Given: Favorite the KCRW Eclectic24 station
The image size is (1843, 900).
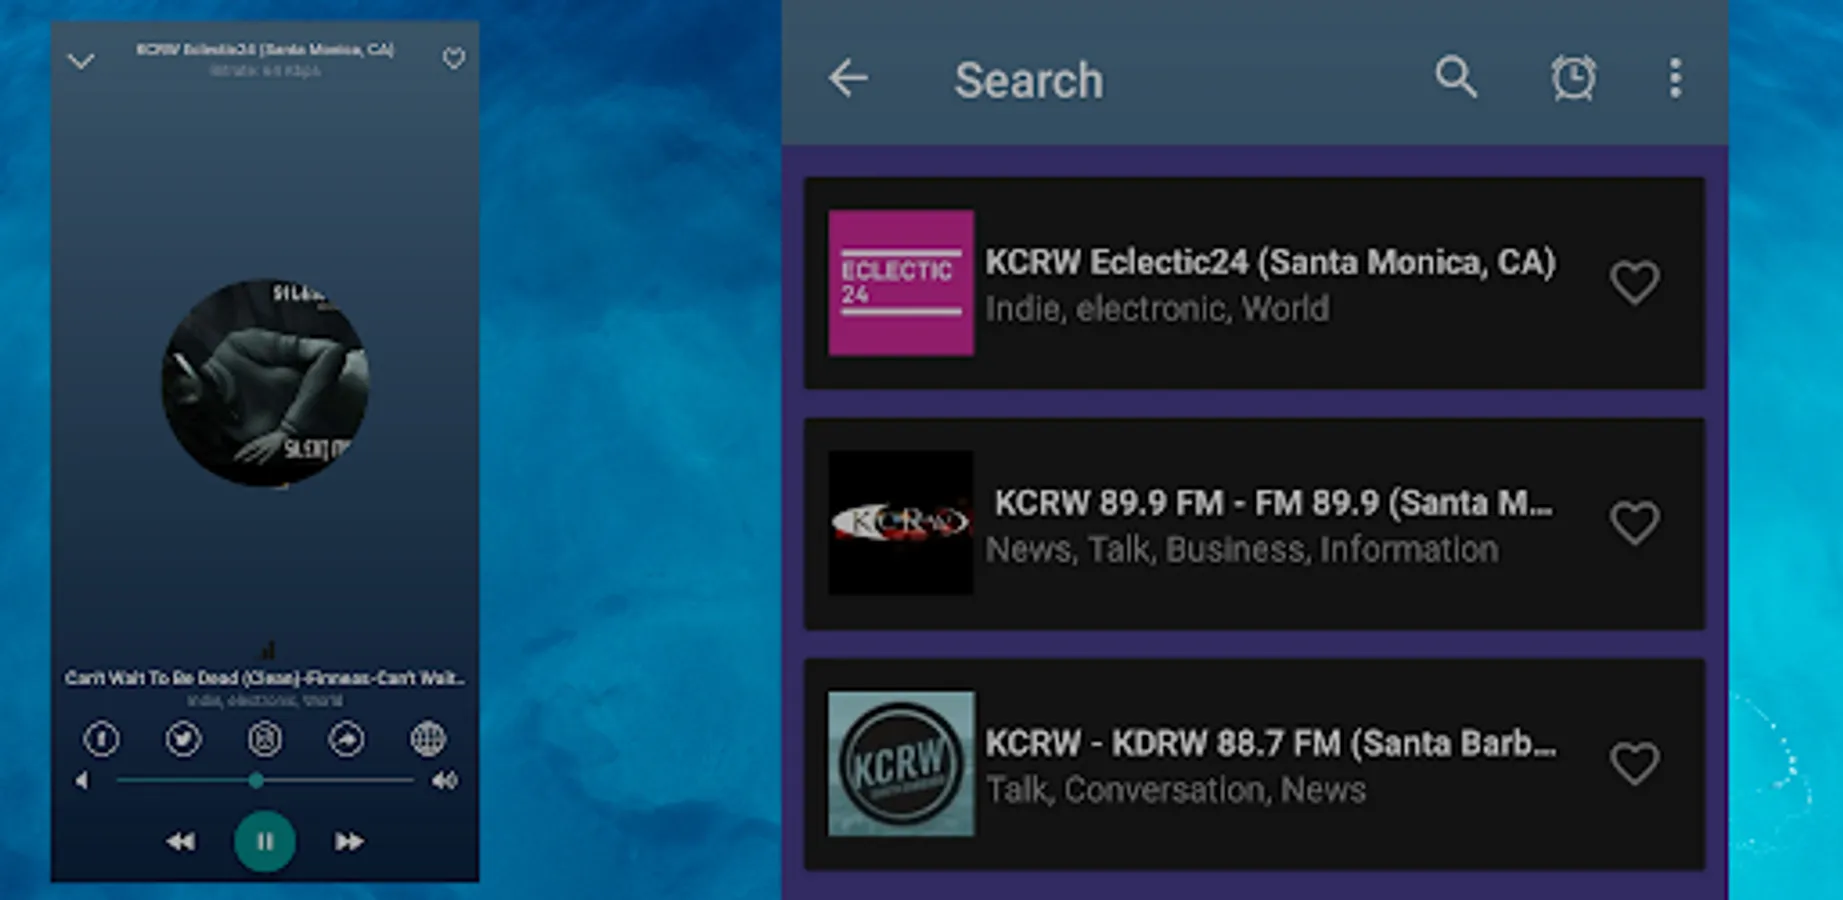Looking at the screenshot, I should [1635, 283].
